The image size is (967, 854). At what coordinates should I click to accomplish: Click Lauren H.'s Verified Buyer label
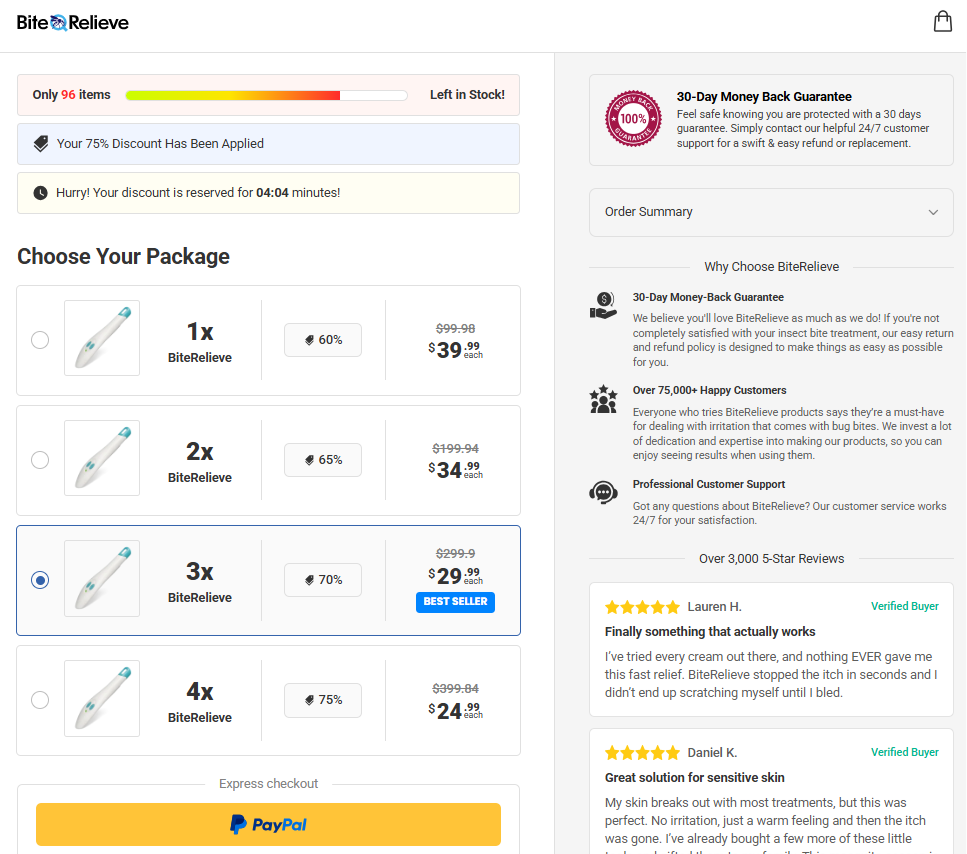[x=904, y=606]
